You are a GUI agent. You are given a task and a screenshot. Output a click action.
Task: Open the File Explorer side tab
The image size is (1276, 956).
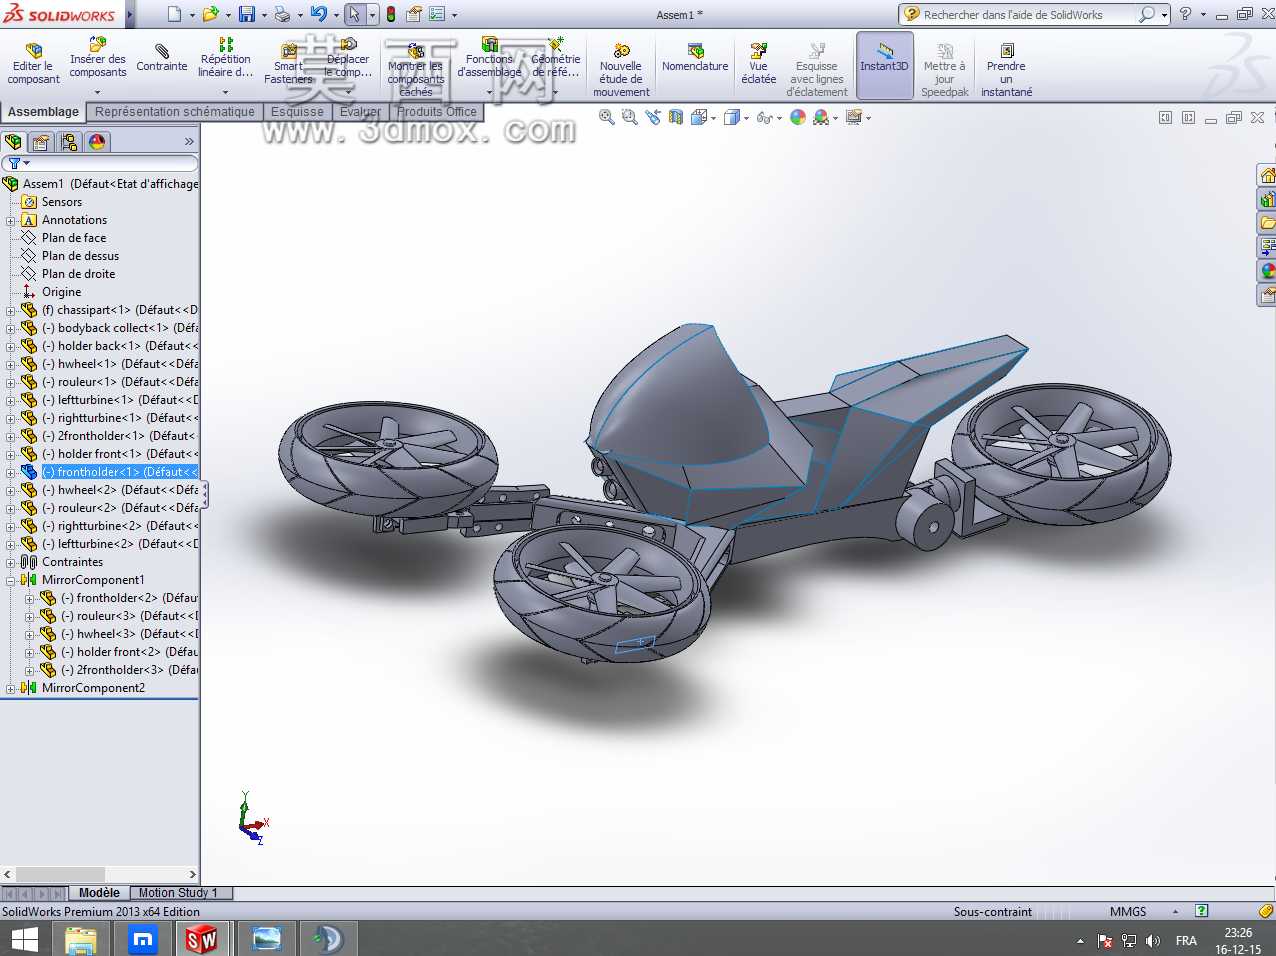[x=1267, y=223]
